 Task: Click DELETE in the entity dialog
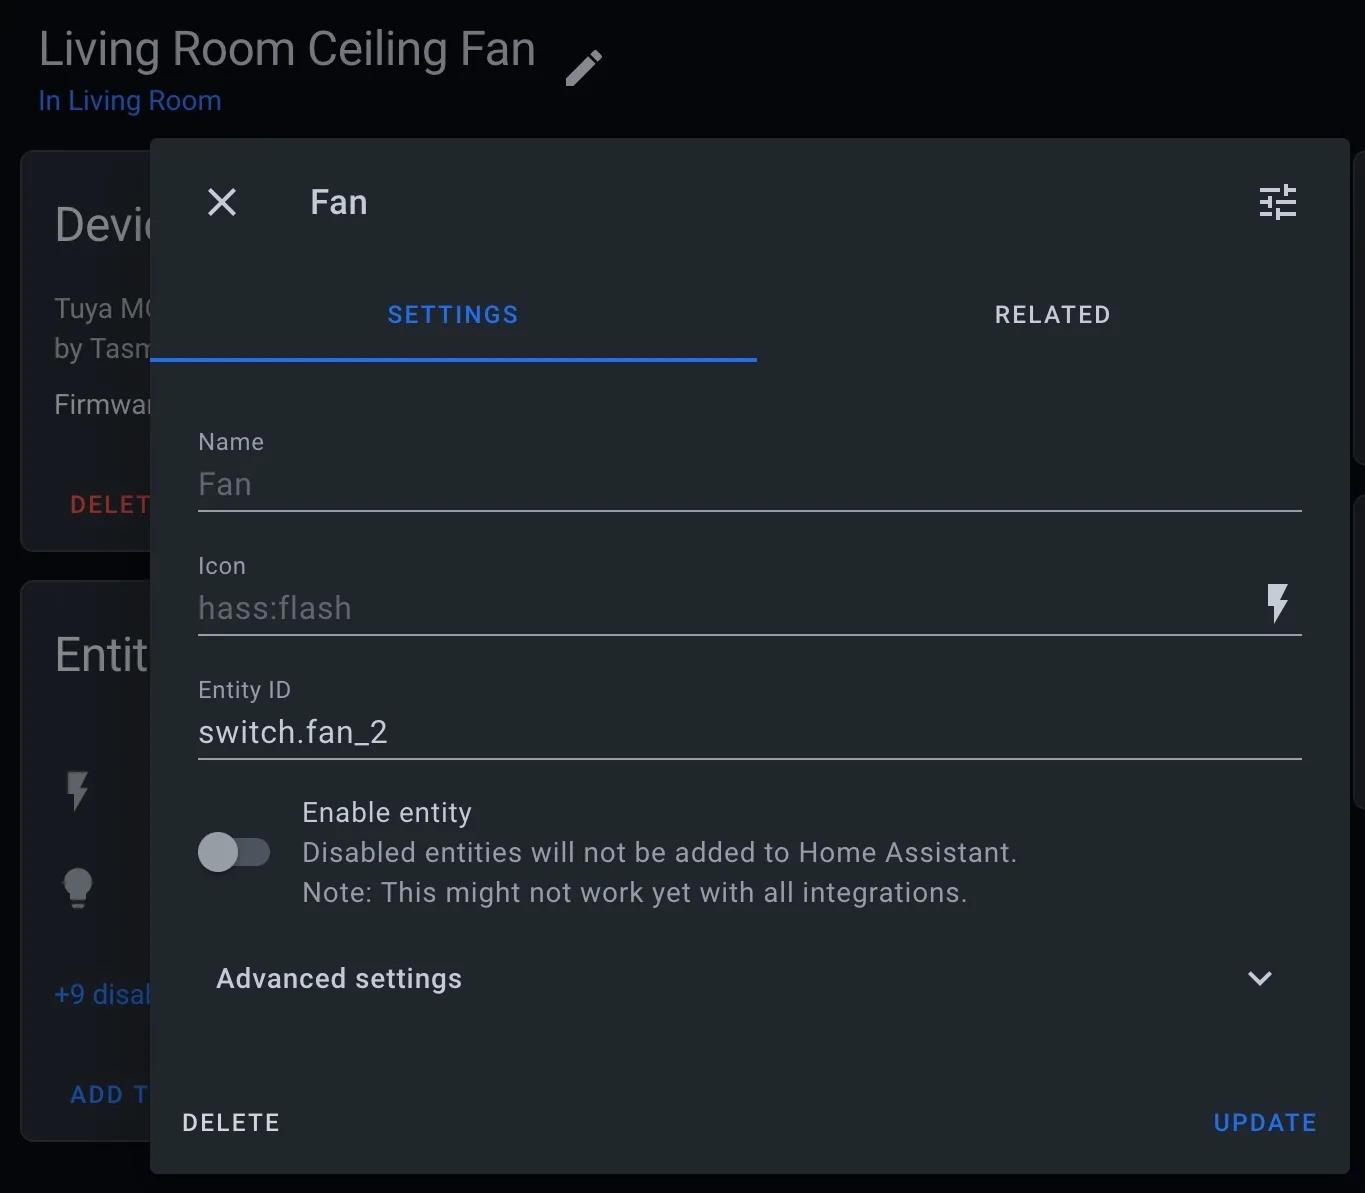coord(230,1122)
